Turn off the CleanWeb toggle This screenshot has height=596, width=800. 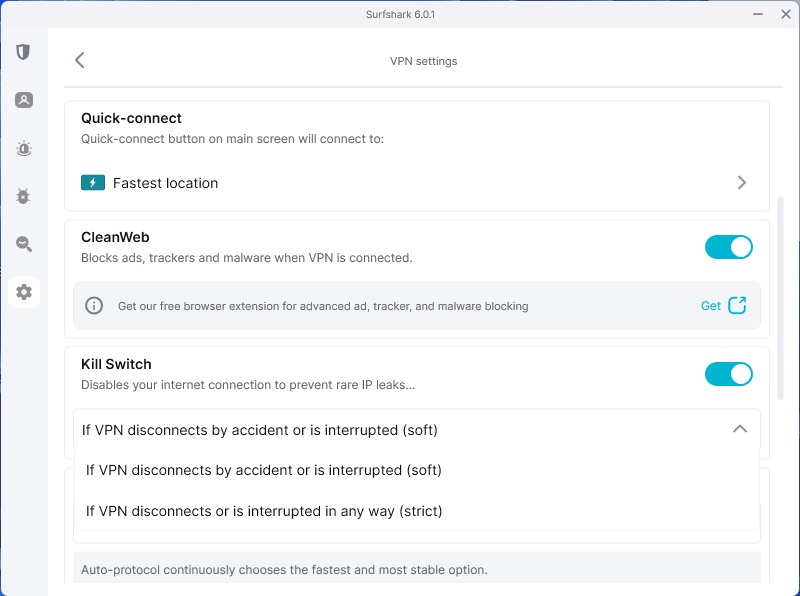click(x=729, y=247)
